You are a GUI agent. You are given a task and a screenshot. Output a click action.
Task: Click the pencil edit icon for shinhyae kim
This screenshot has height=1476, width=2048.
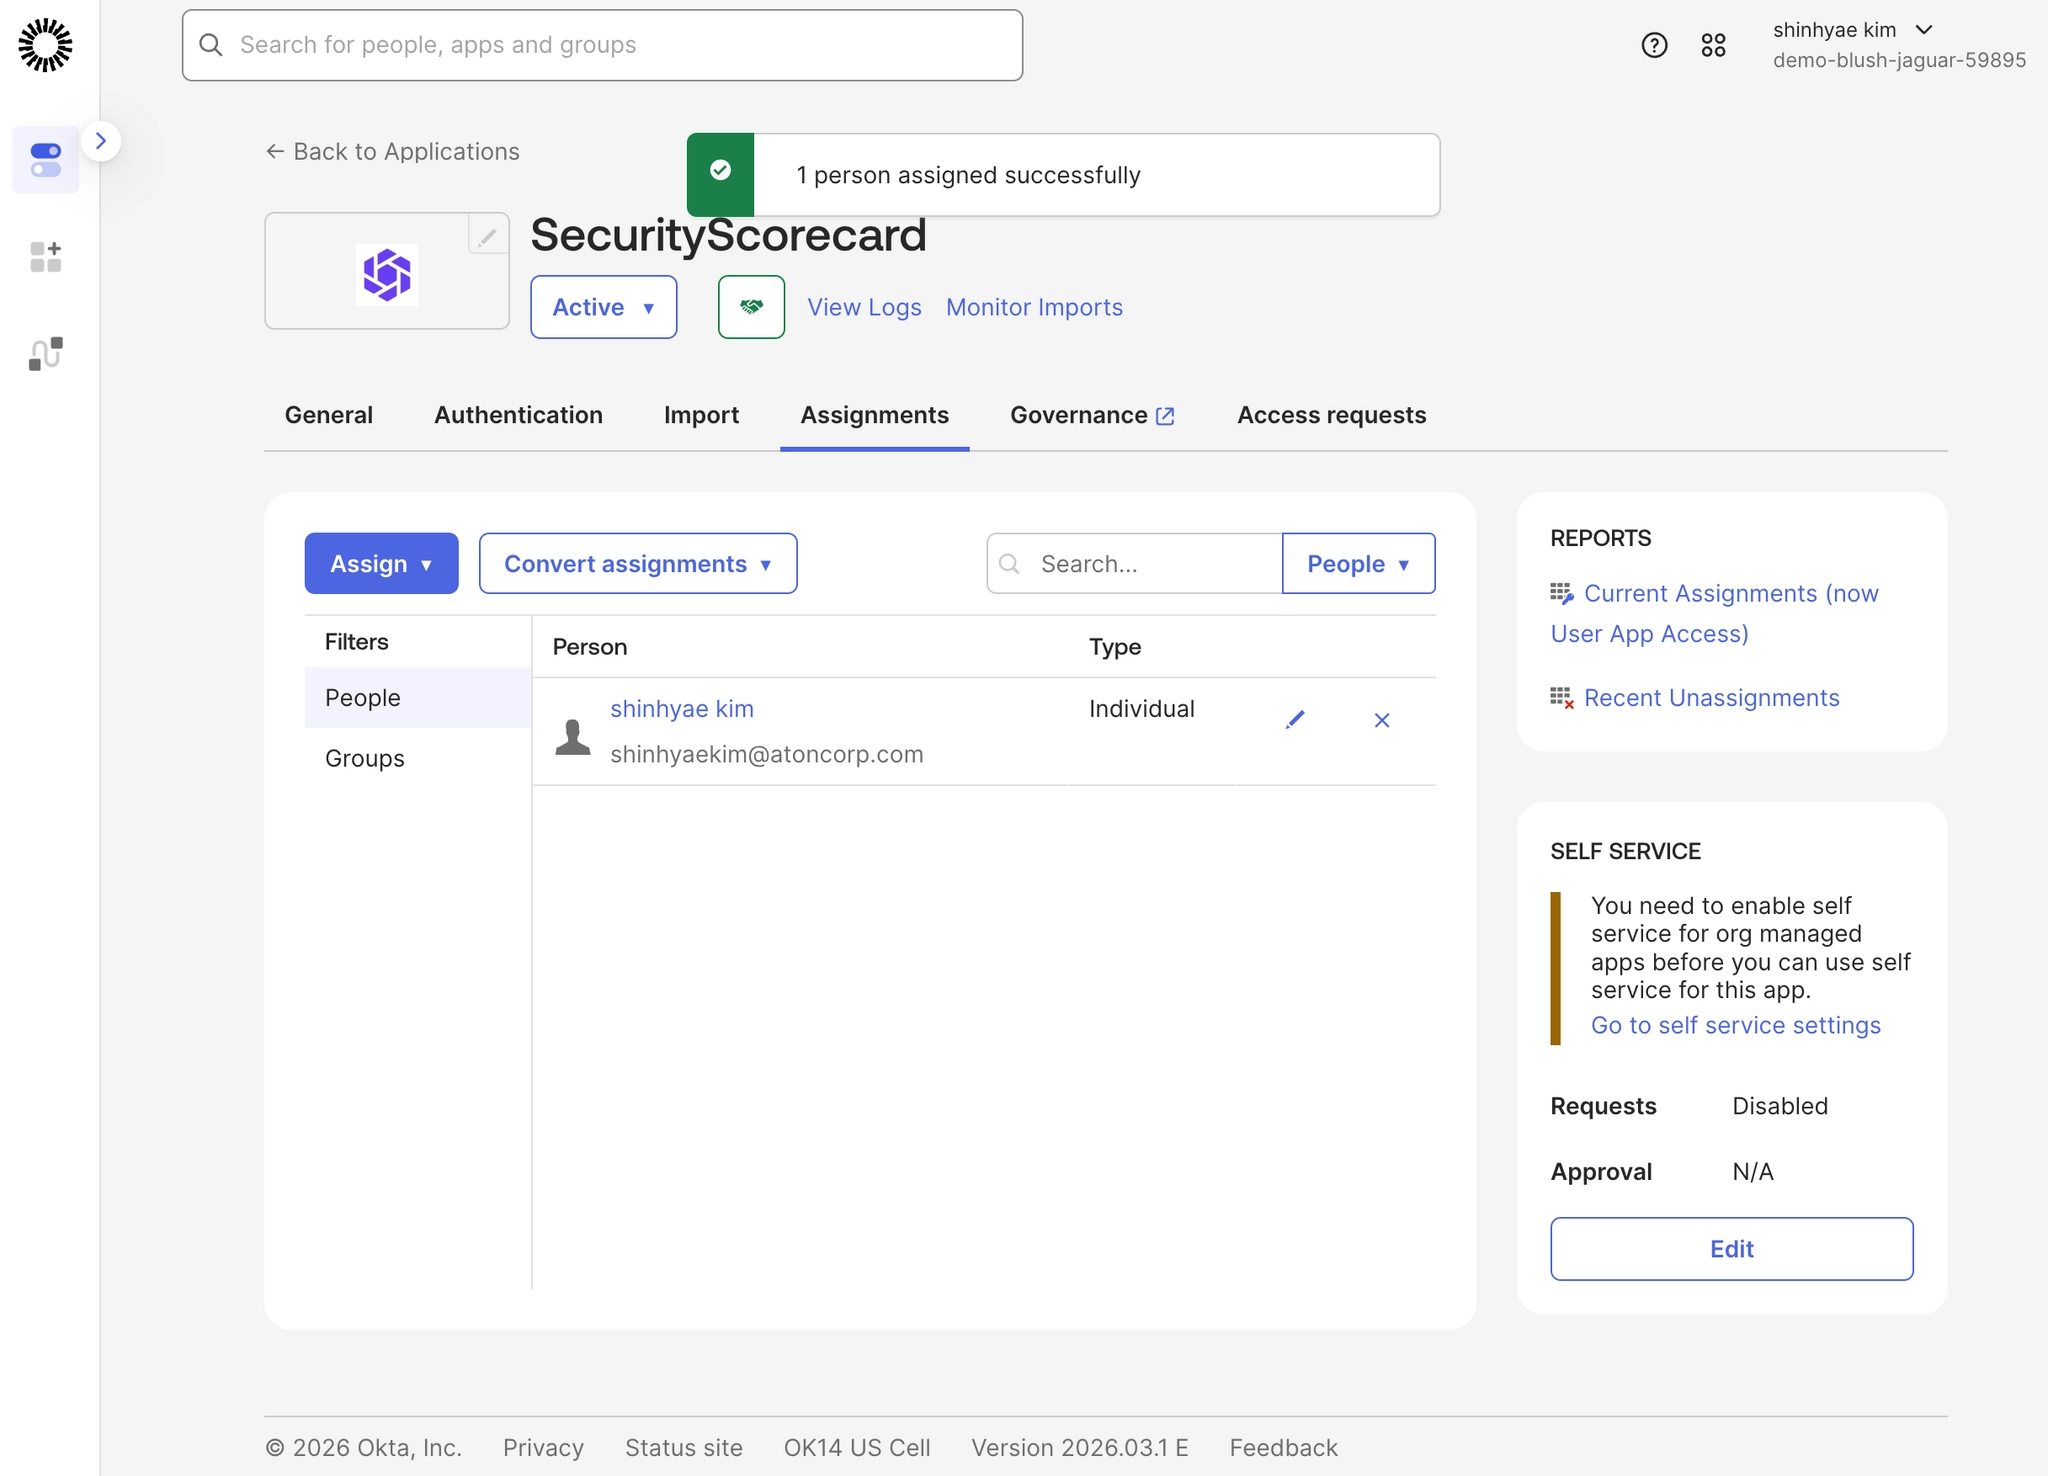click(x=1295, y=720)
